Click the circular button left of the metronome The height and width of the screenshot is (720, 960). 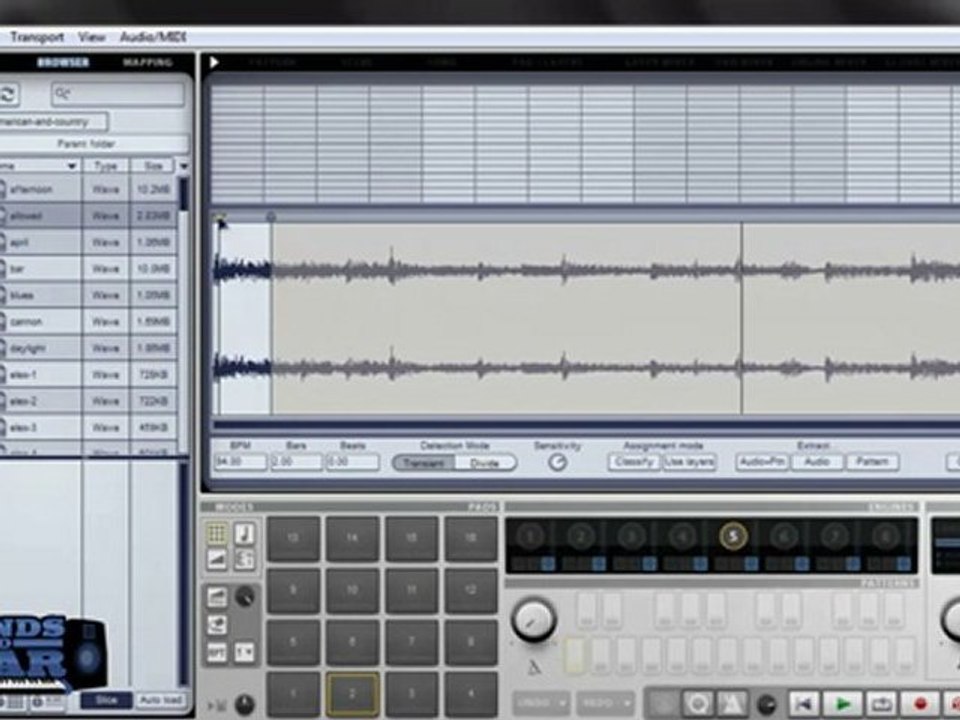(x=698, y=704)
